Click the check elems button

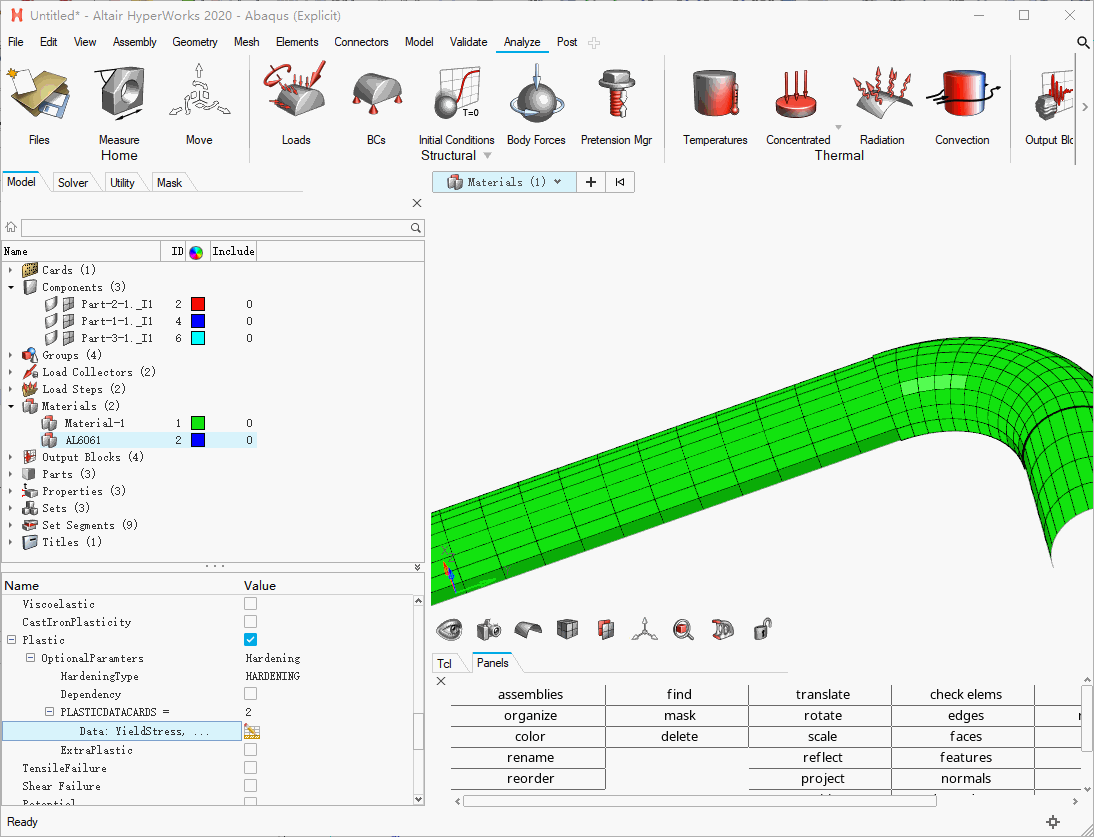[x=965, y=695]
